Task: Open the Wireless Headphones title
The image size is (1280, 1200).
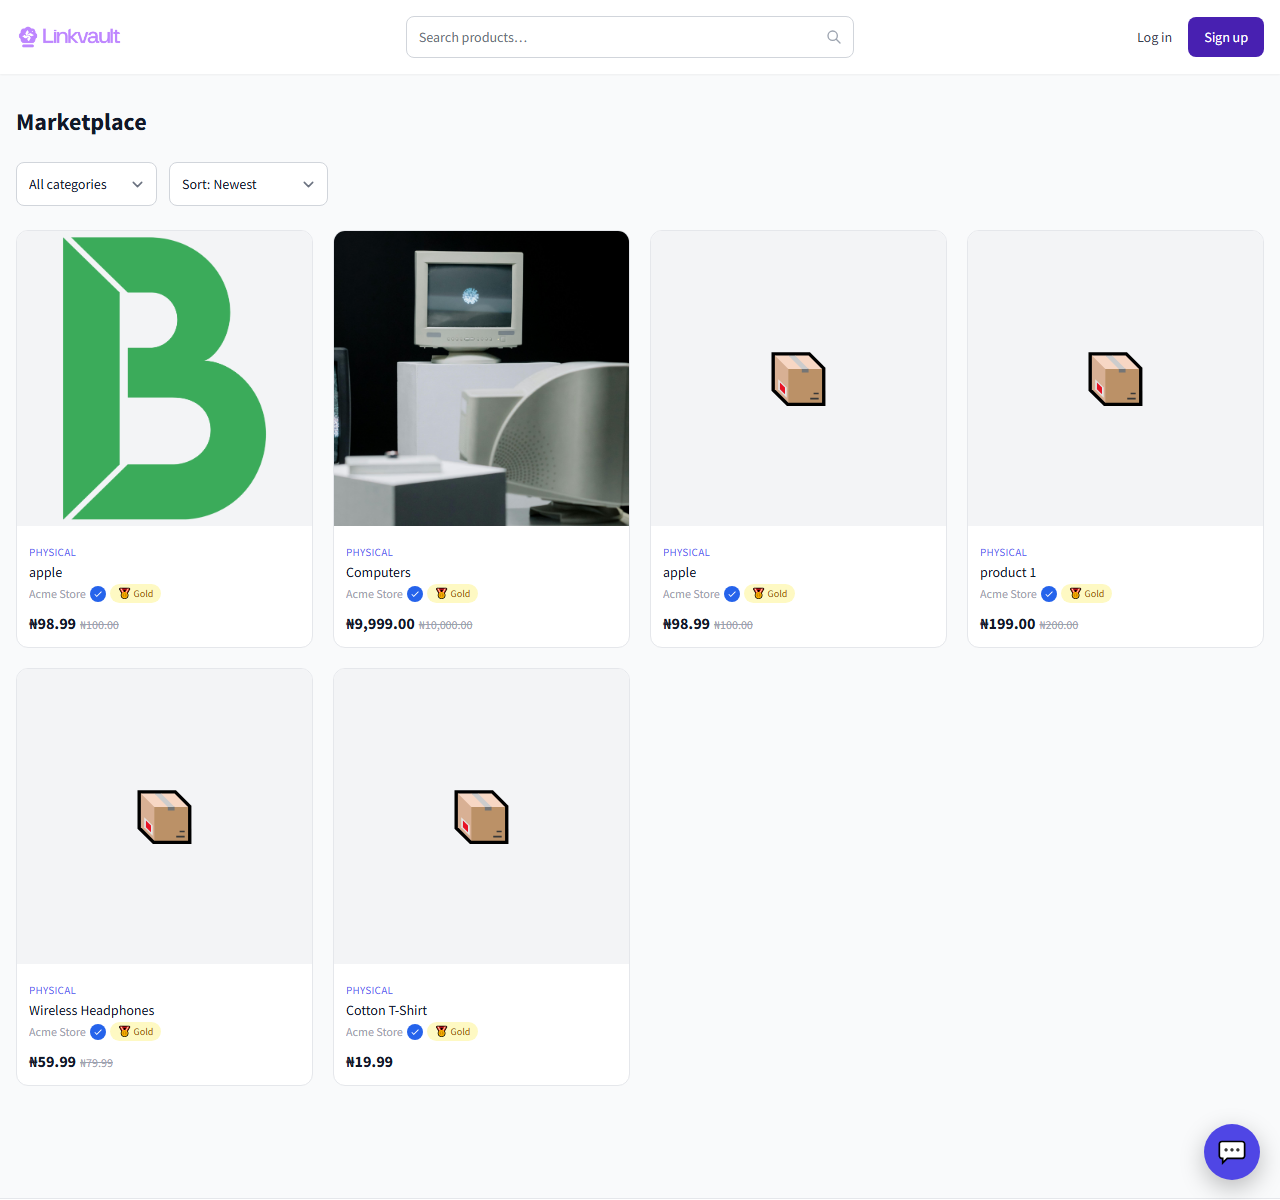Action: 92,1010
